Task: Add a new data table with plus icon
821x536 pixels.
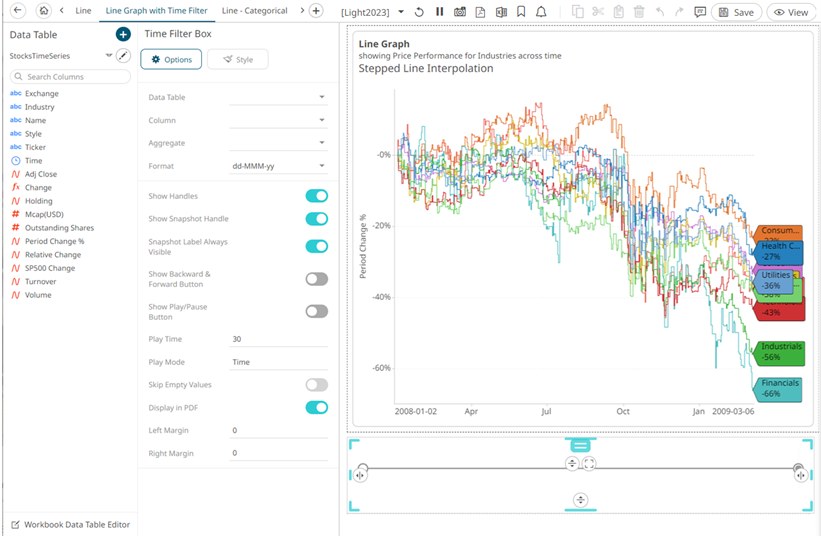Action: click(x=123, y=34)
